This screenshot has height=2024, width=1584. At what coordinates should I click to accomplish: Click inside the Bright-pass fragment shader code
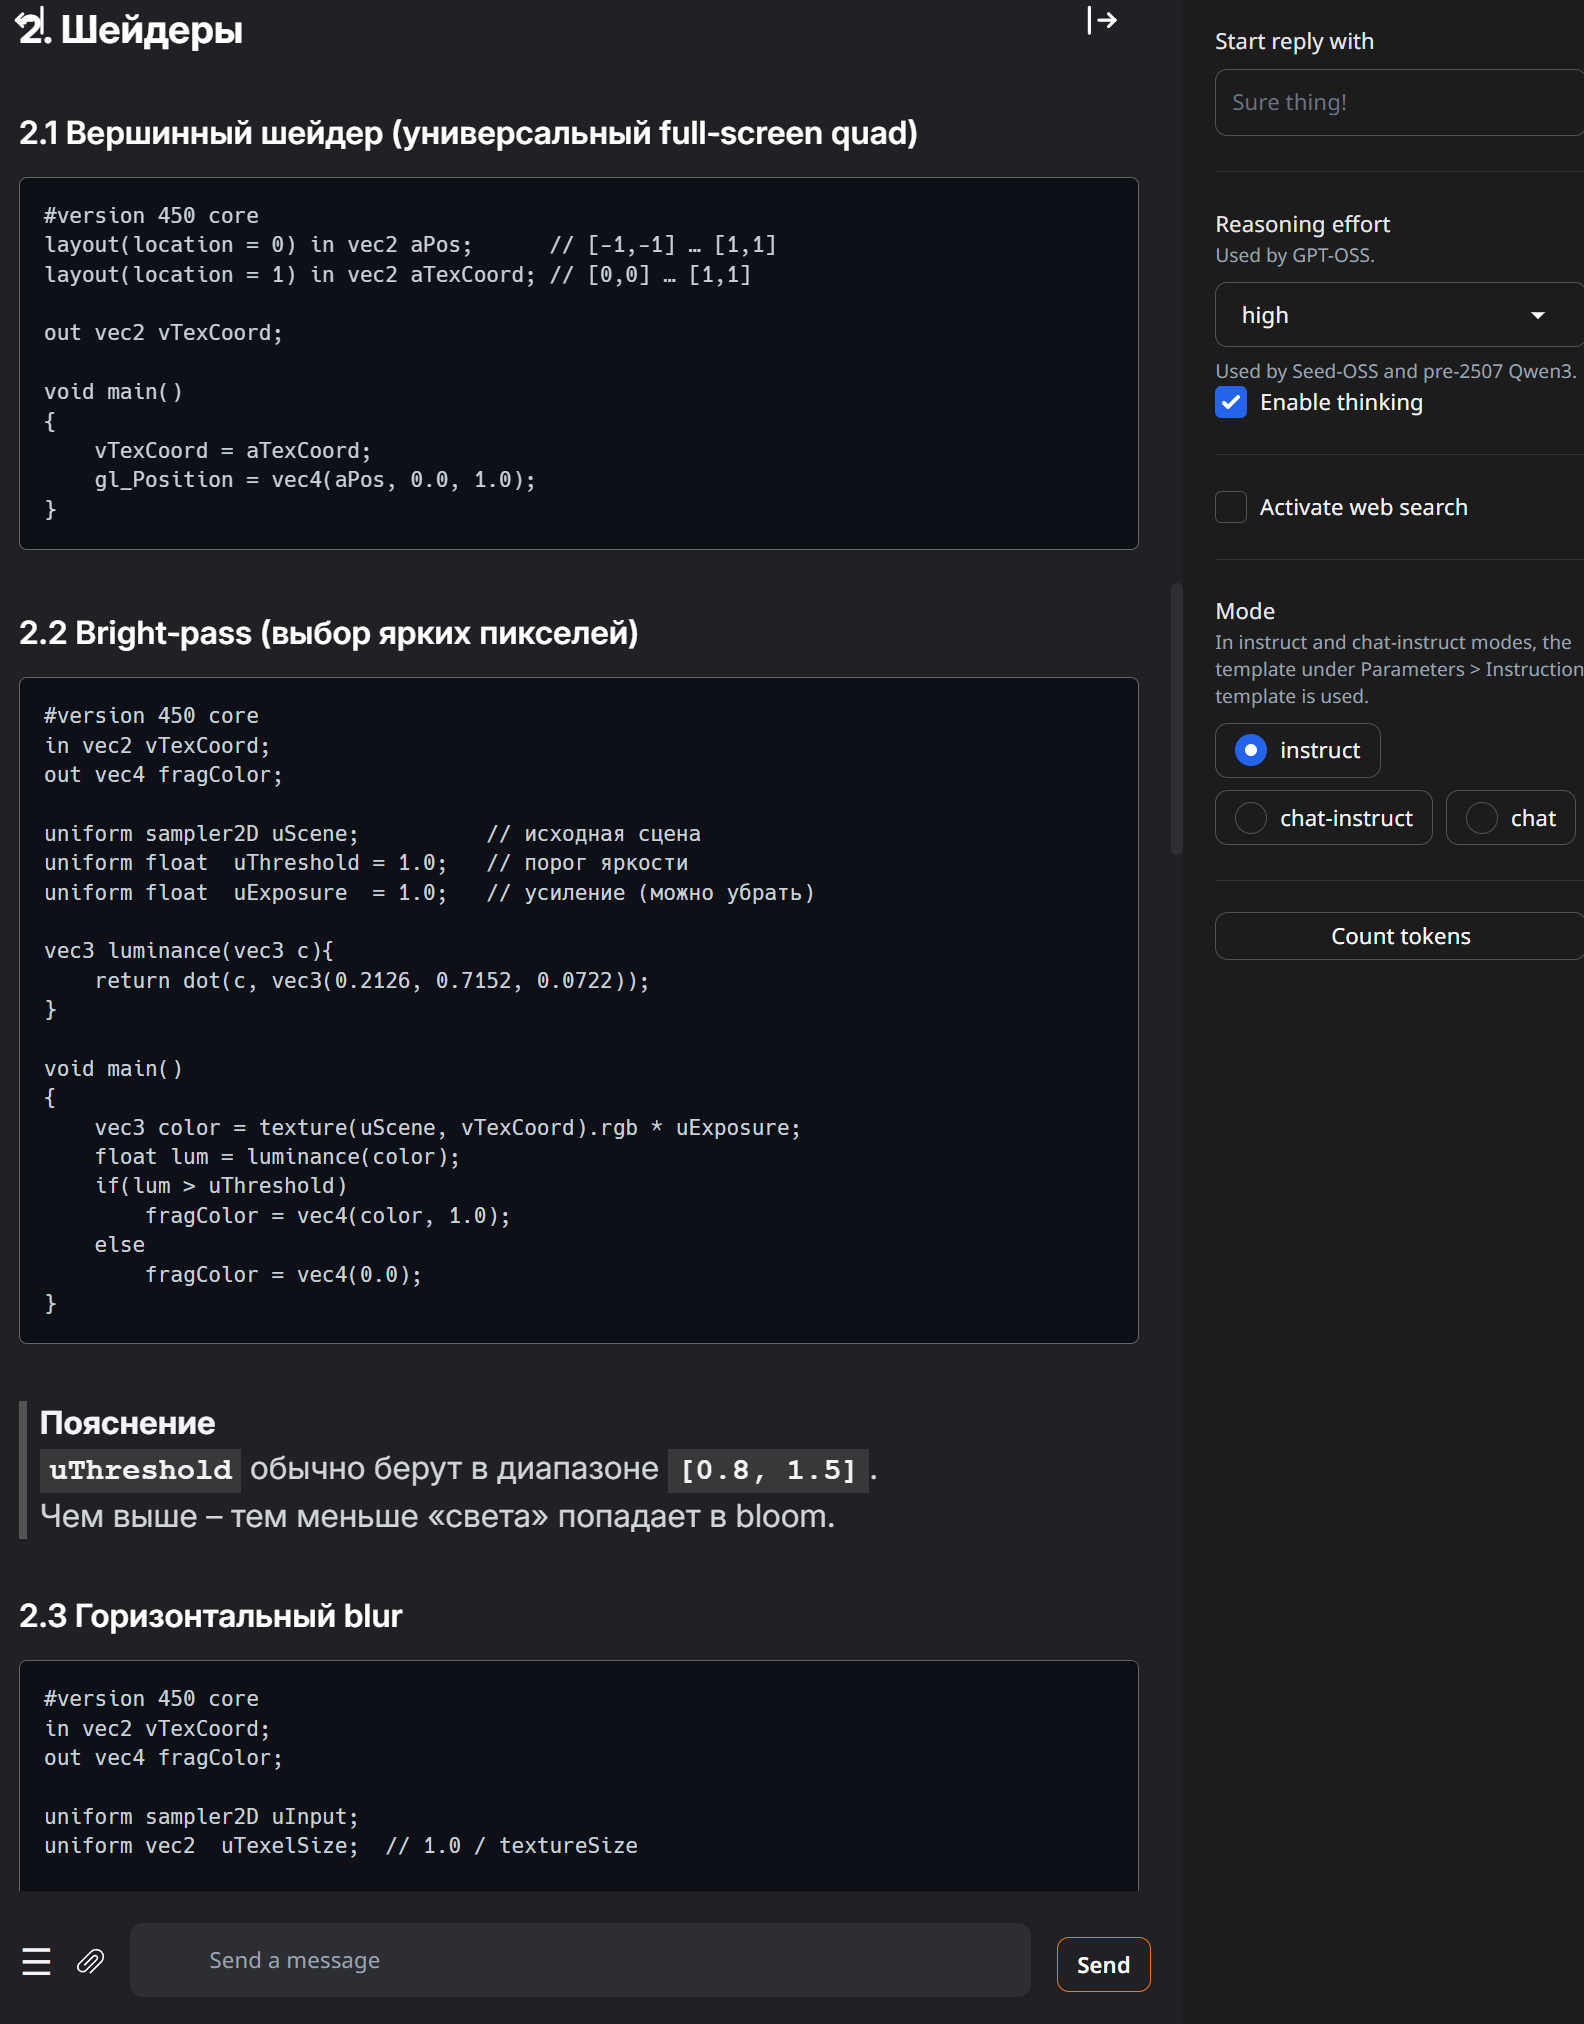coord(578,1010)
